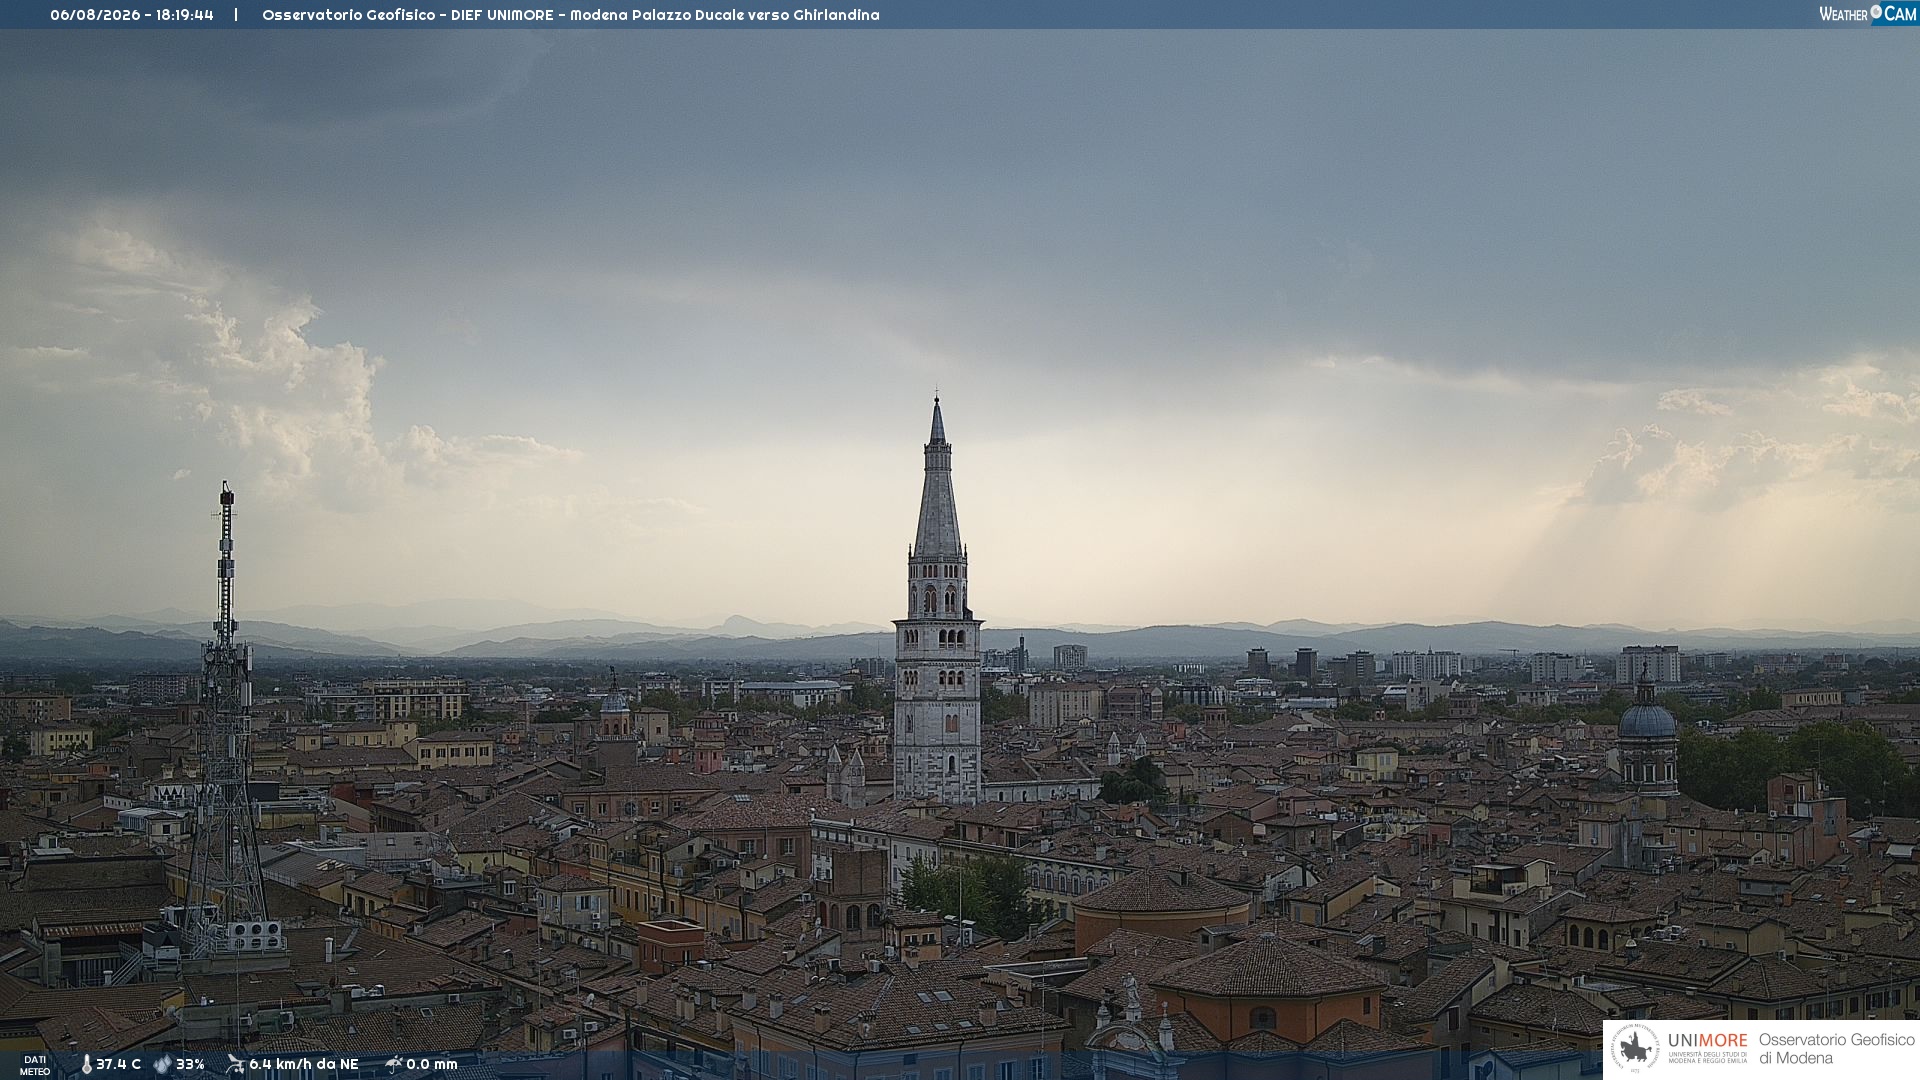Click the DATI METEO label
The image size is (1920, 1080).
click(35, 1065)
